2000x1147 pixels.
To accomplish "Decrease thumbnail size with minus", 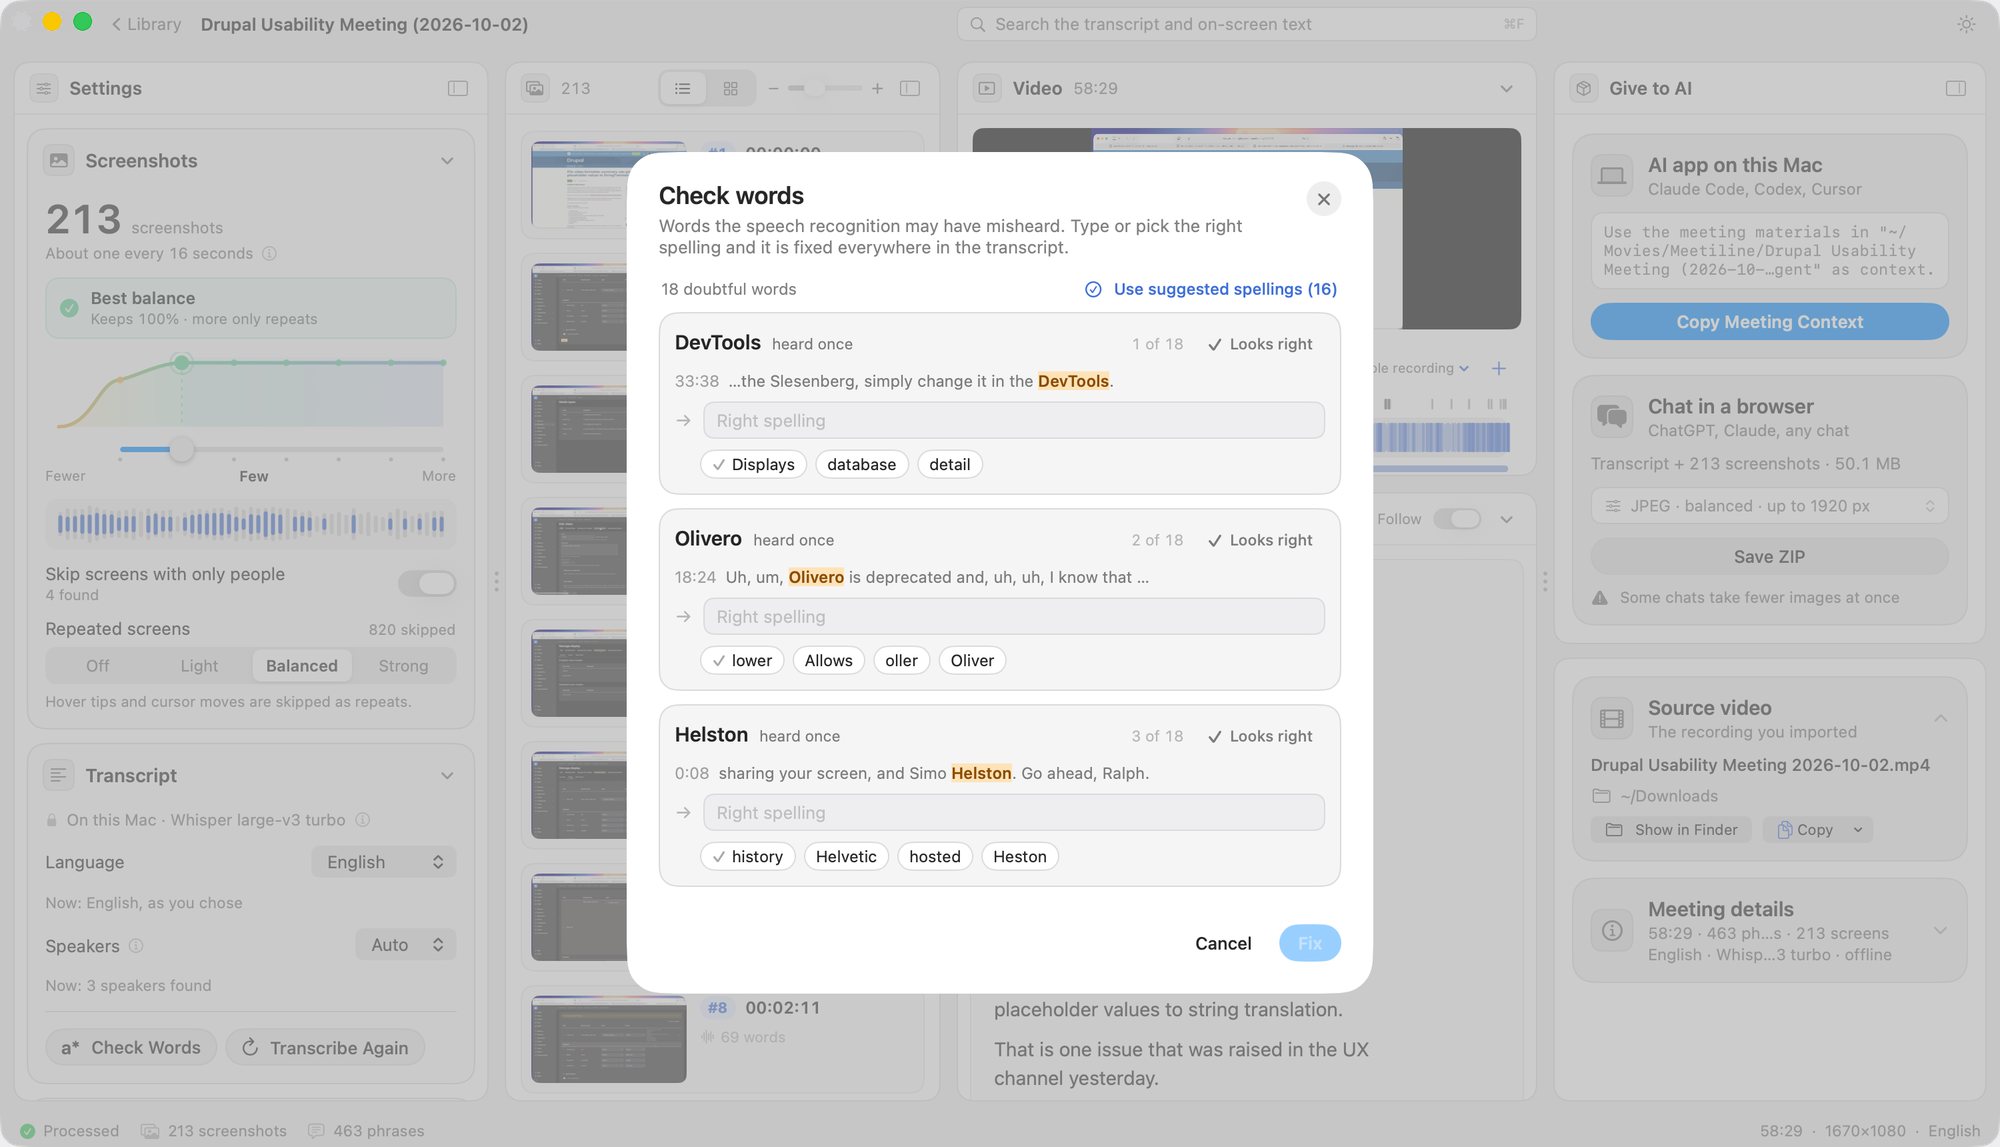I will tap(773, 88).
